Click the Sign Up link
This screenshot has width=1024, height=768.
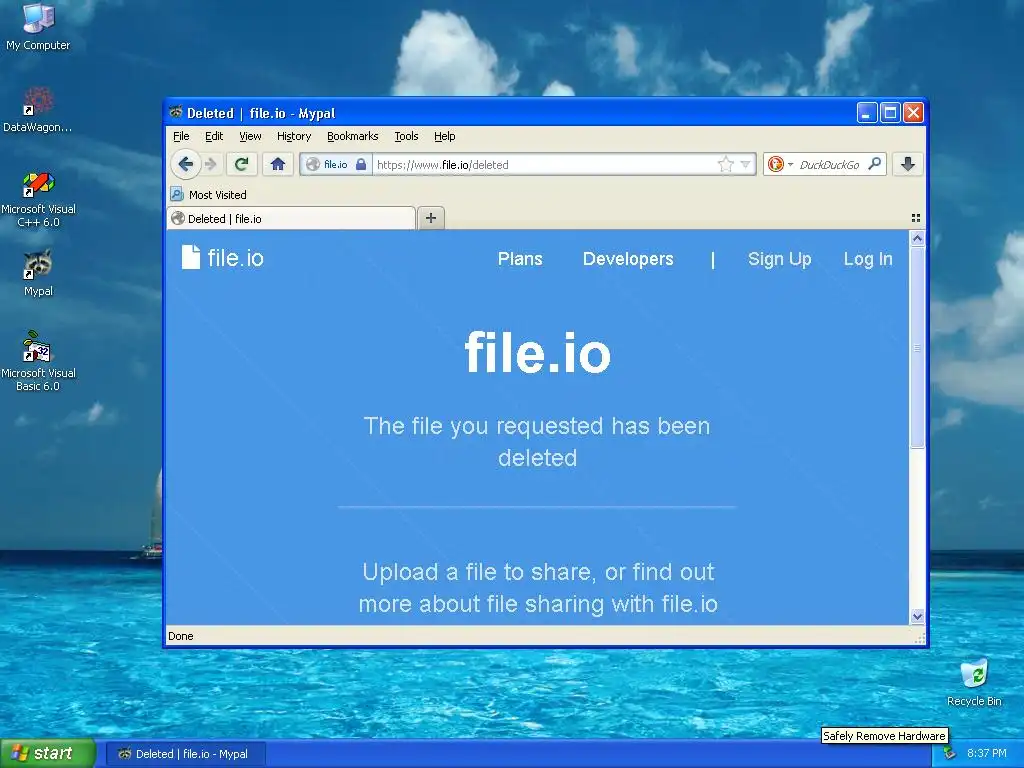tap(780, 259)
